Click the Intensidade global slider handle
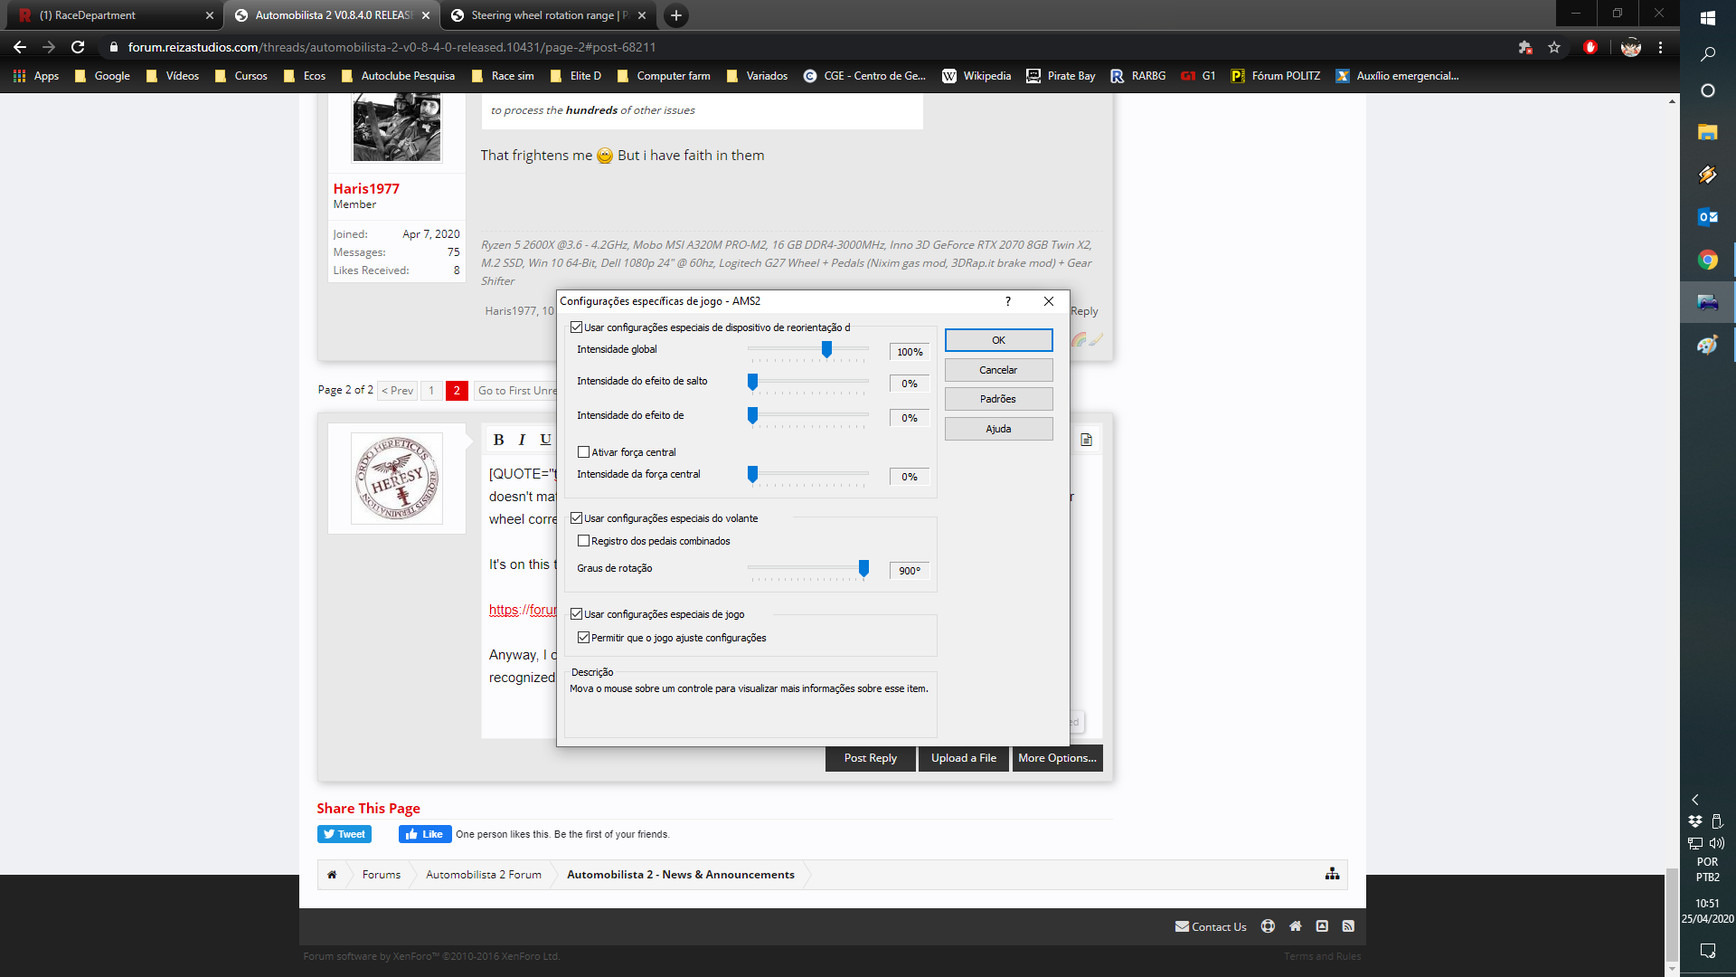 (827, 349)
